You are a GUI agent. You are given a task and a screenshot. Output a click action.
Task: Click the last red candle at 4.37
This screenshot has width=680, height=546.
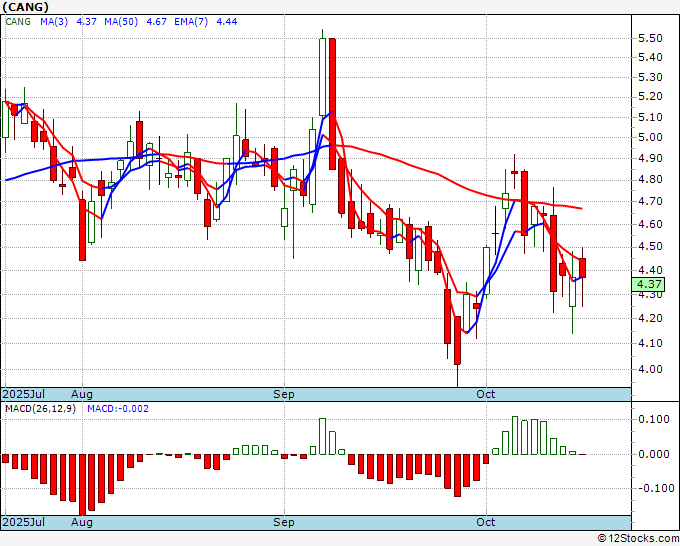coord(582,268)
